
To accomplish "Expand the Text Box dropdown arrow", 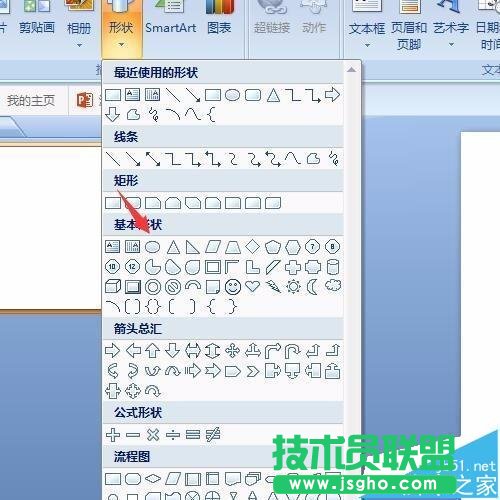I will 367,45.
